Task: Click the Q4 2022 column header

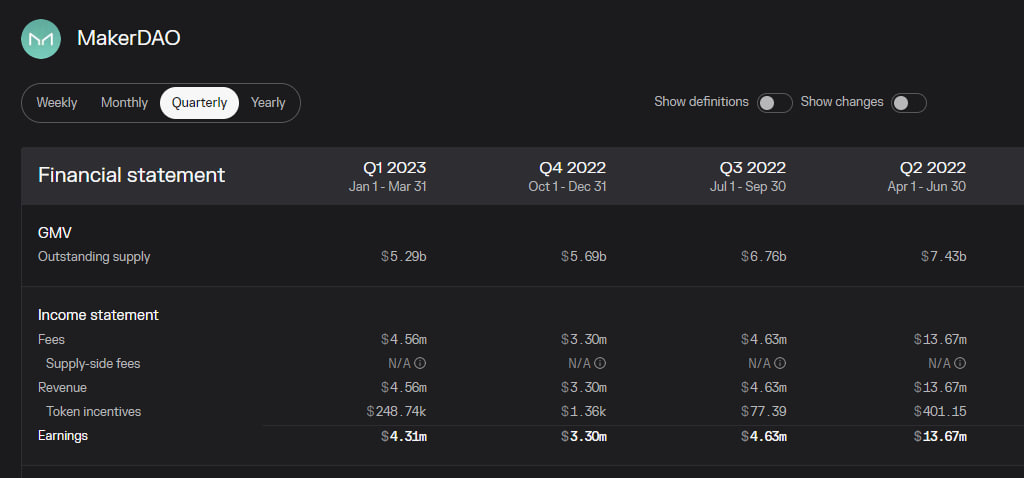Action: [568, 176]
